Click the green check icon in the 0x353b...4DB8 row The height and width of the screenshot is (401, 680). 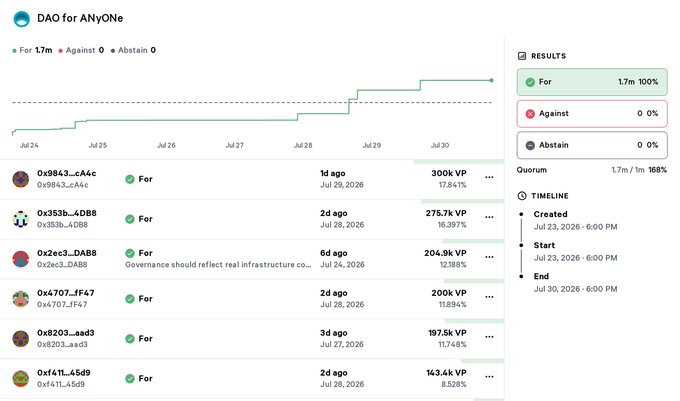tap(130, 219)
